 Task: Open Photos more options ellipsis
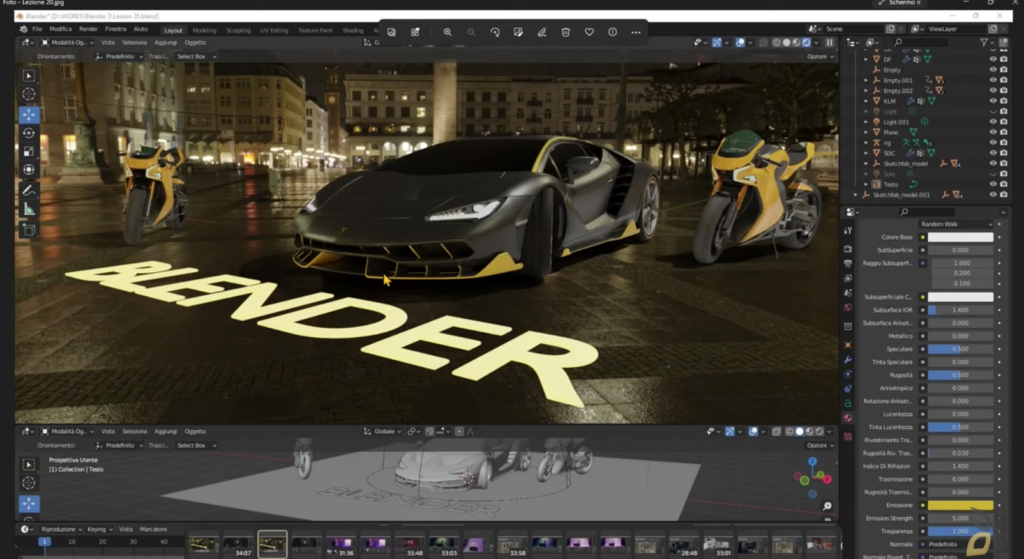pyautogui.click(x=636, y=32)
